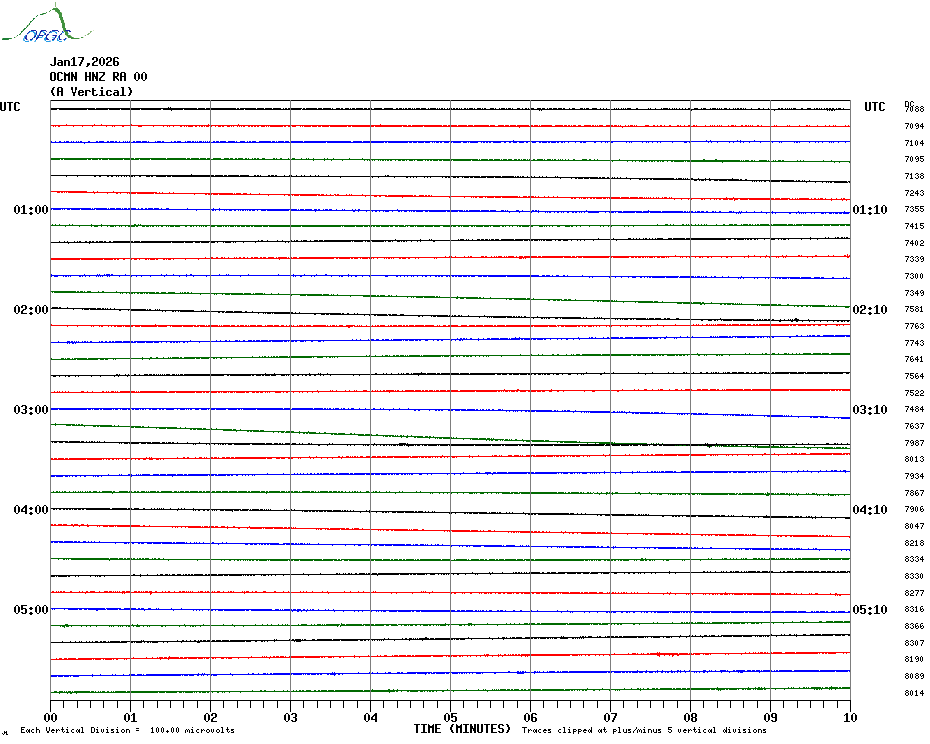Viewport: 930px width, 744px height.
Task: Click the '01:00' hour label
Action: [31, 209]
